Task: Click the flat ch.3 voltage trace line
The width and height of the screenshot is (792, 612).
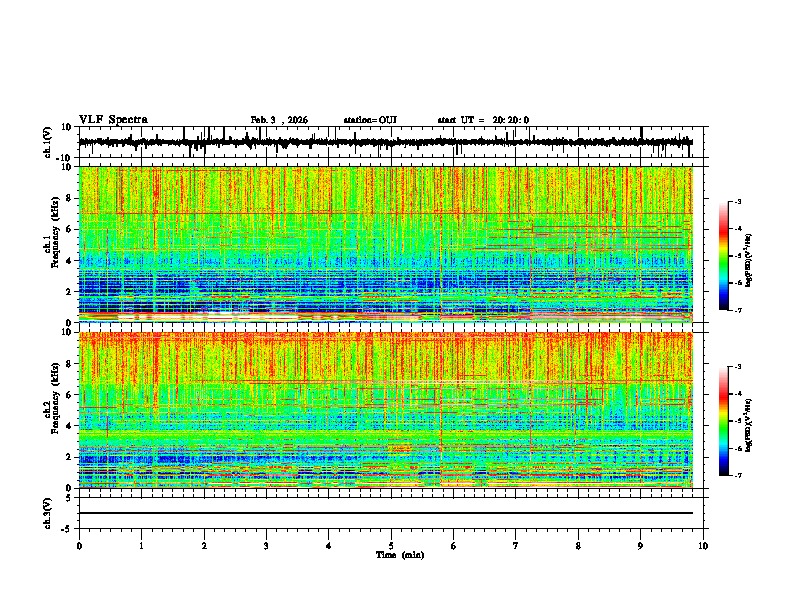Action: (x=386, y=513)
